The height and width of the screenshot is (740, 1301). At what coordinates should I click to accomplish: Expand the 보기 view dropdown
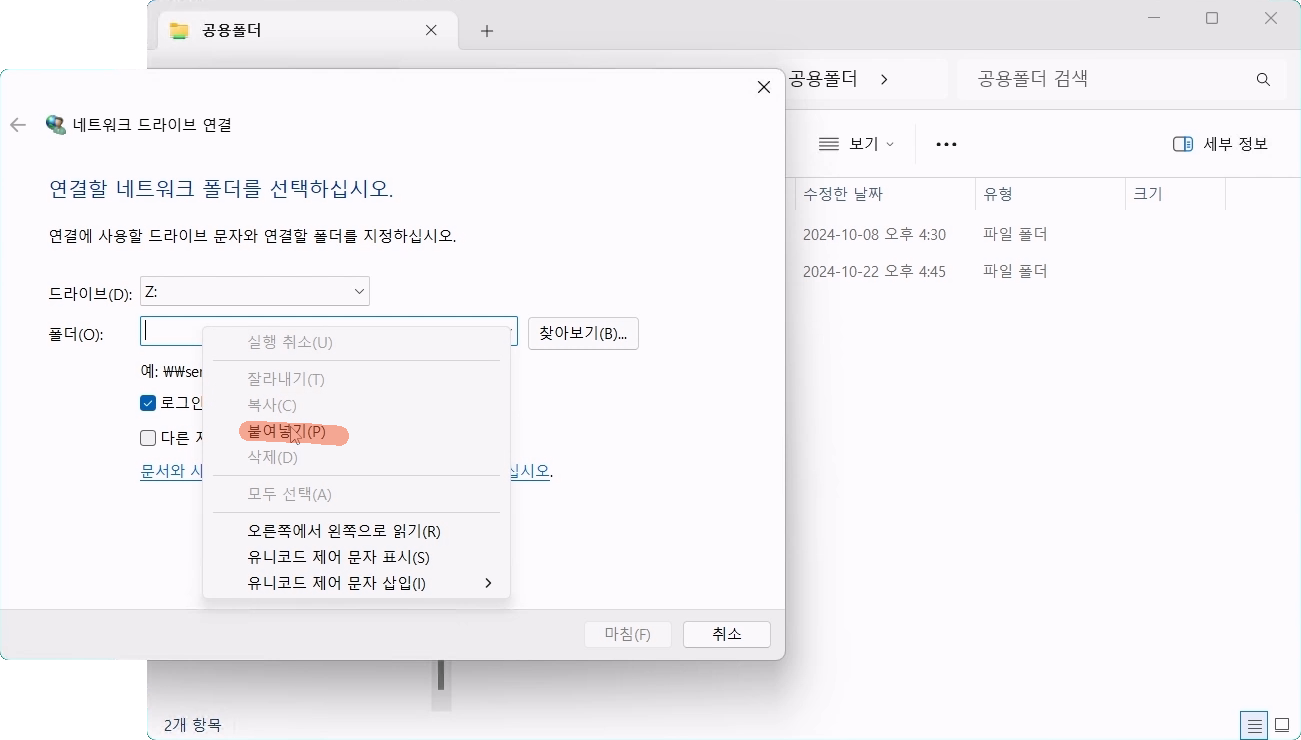click(x=856, y=144)
